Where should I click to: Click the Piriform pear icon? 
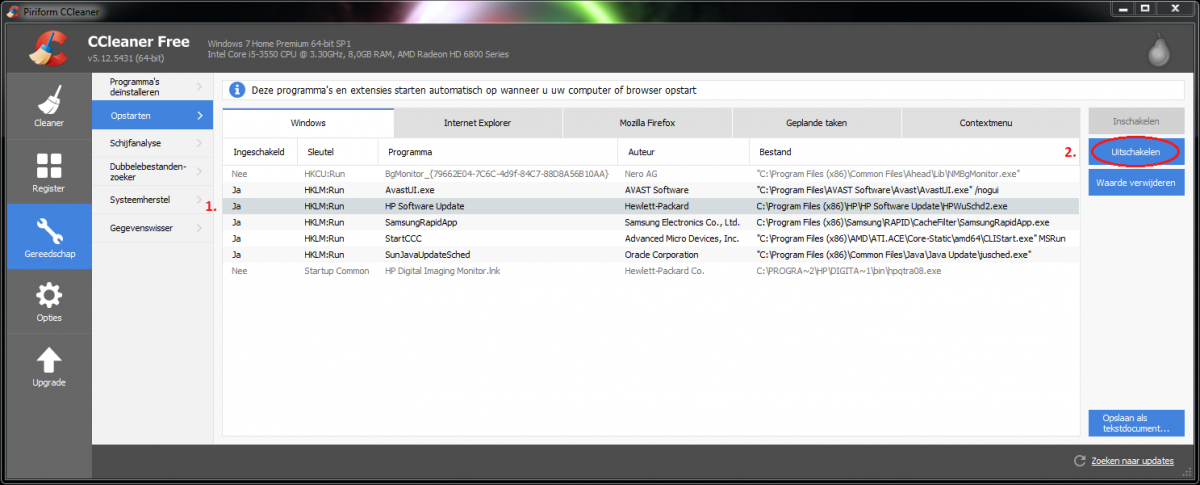[x=1159, y=50]
